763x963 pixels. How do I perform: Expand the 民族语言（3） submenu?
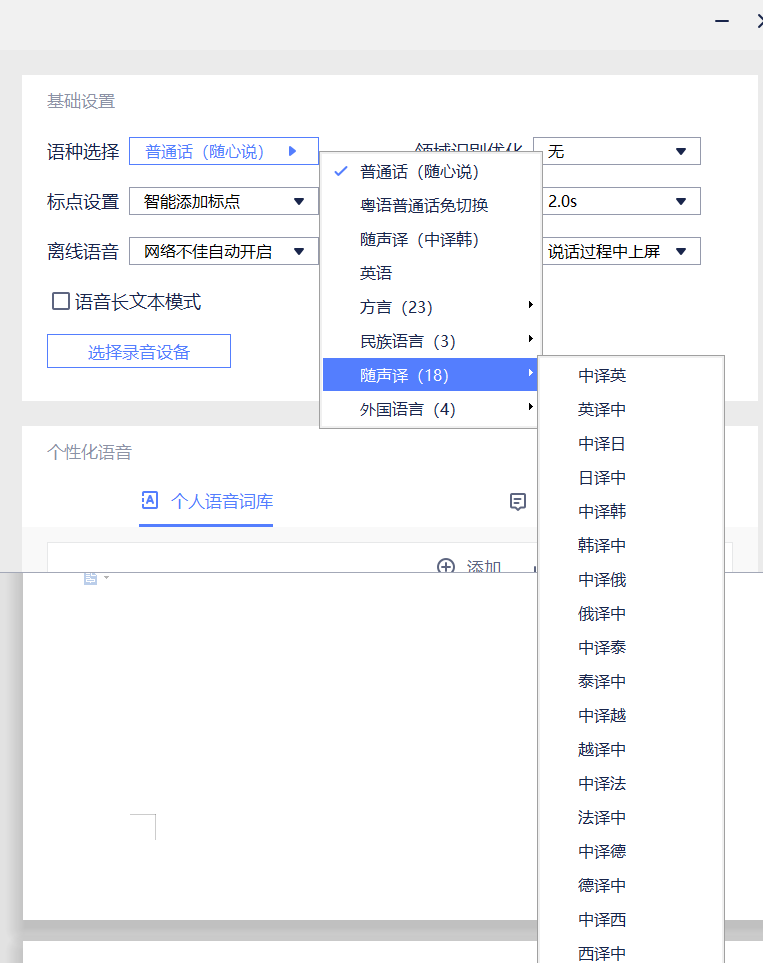click(430, 342)
